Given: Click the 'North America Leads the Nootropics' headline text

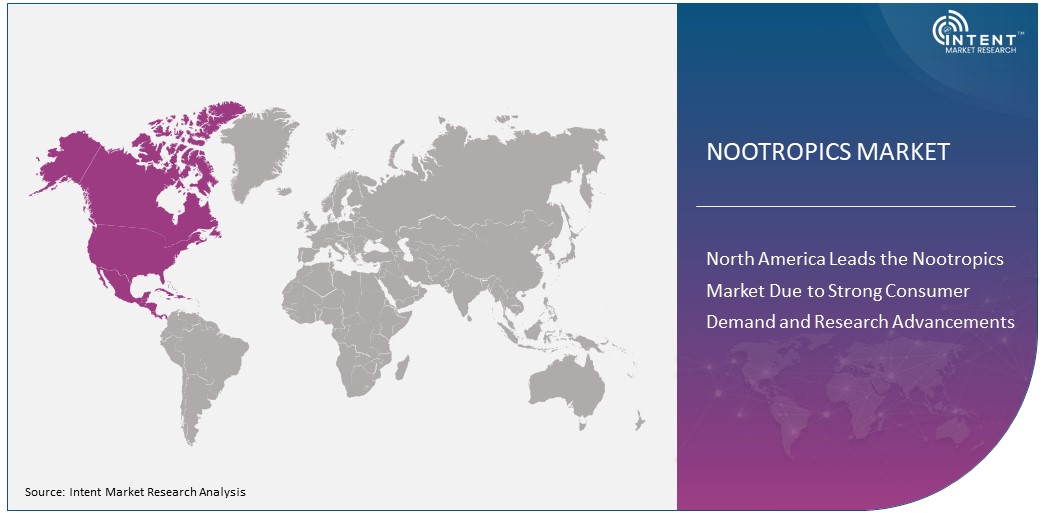Looking at the screenshot, I should (x=855, y=258).
